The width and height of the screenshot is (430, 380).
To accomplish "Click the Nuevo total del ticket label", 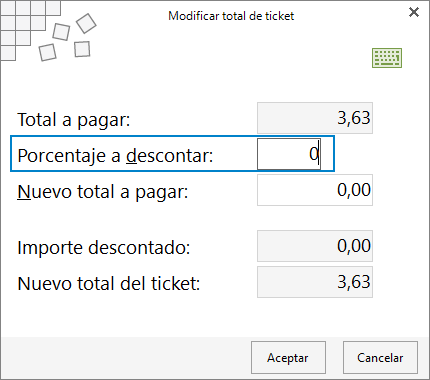I will [109, 284].
